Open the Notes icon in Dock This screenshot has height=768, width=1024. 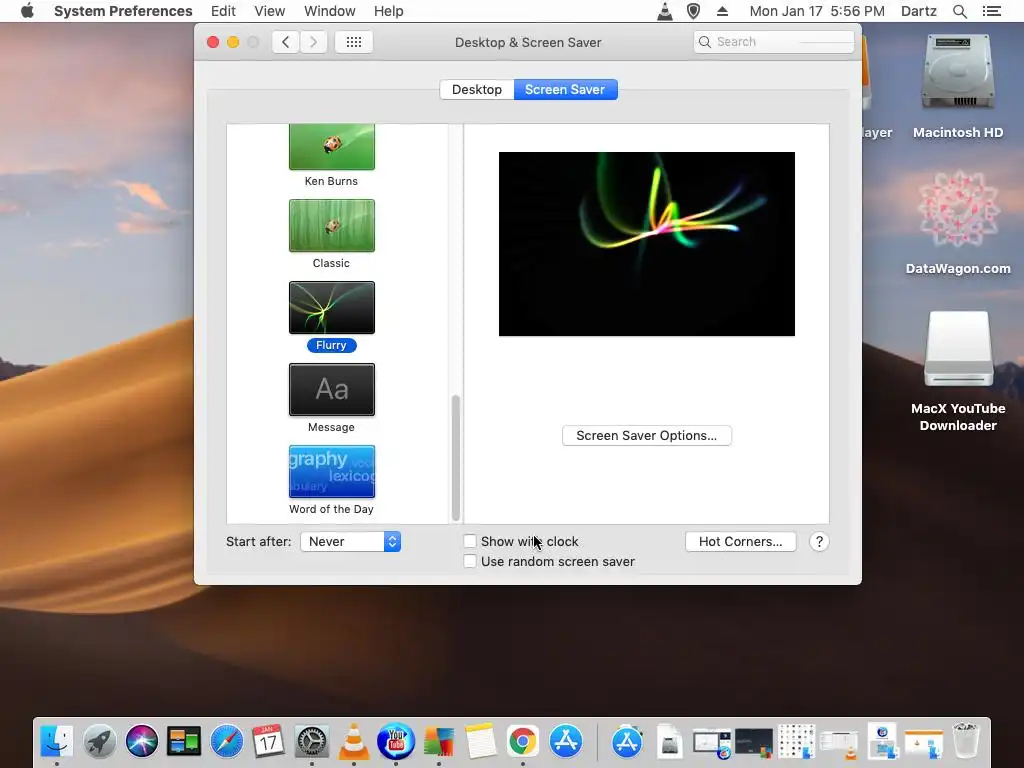pyautogui.click(x=481, y=741)
